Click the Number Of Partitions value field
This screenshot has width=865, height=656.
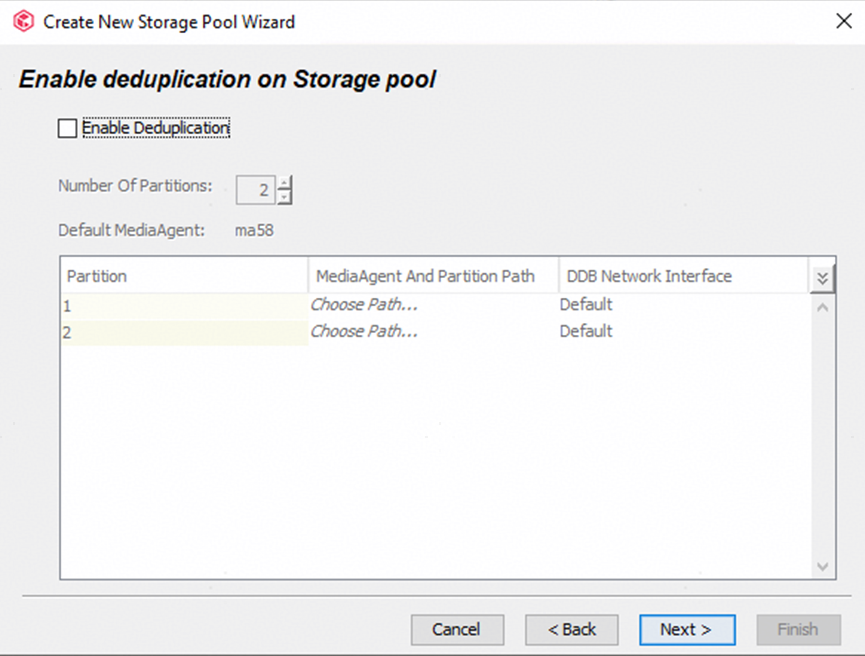pyautogui.click(x=256, y=189)
